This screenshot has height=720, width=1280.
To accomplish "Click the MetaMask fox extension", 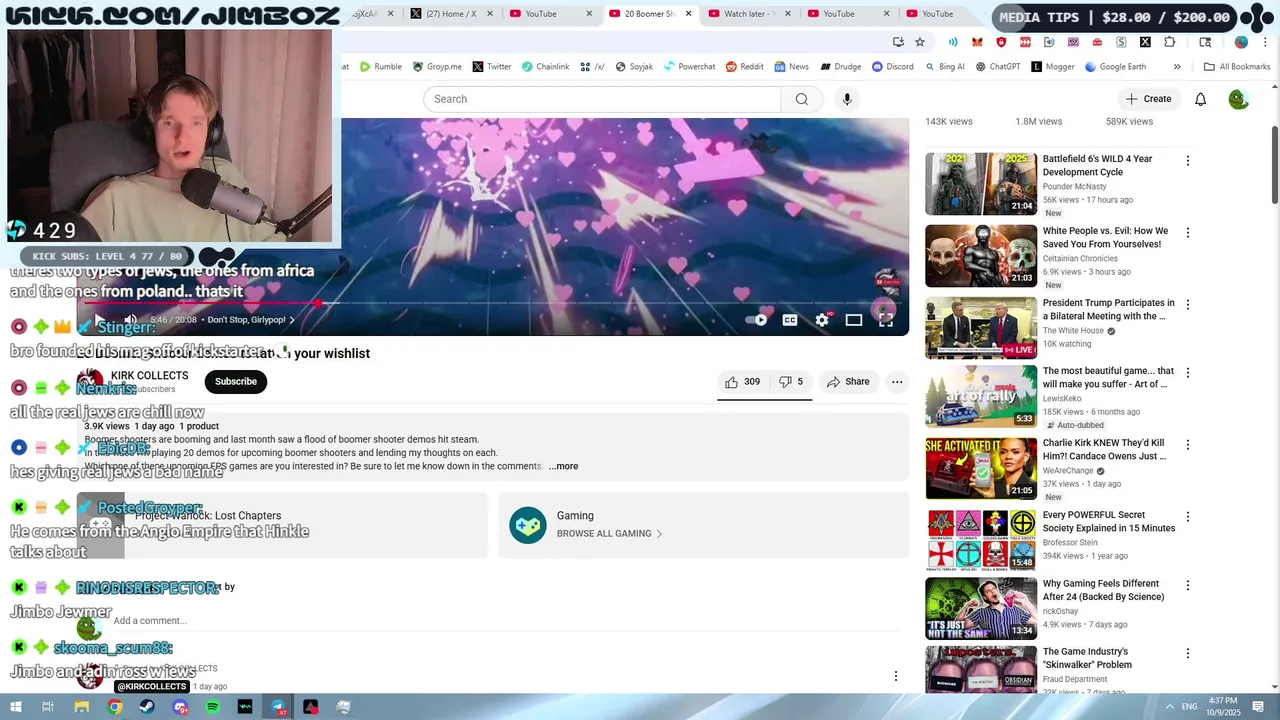I will click(x=977, y=42).
